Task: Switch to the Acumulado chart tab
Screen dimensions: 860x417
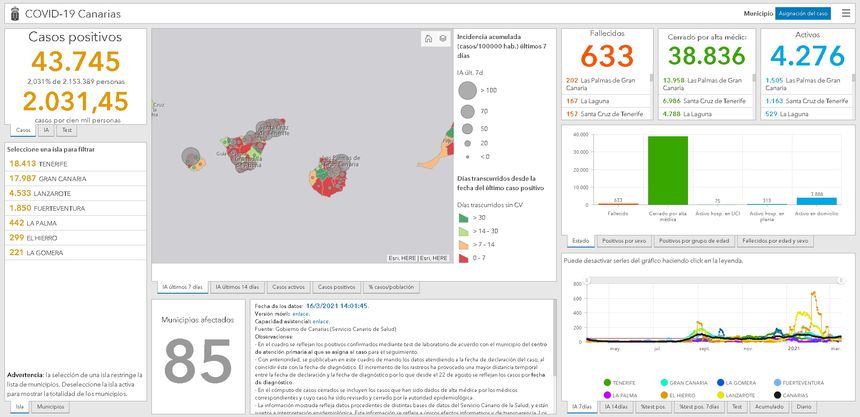Action: click(769, 407)
